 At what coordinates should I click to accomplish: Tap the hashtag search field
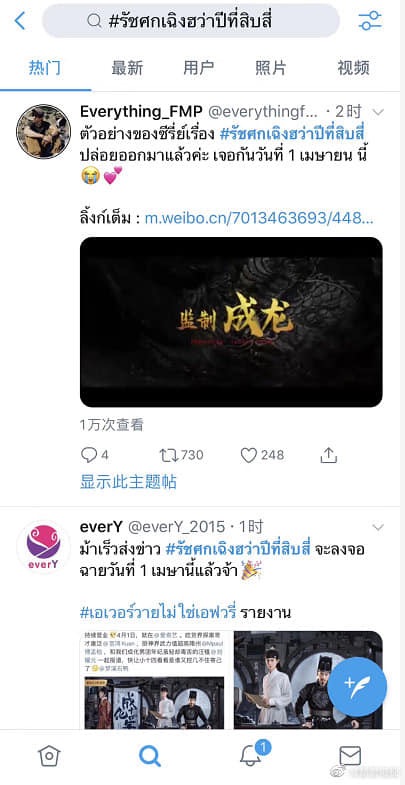[x=191, y=21]
